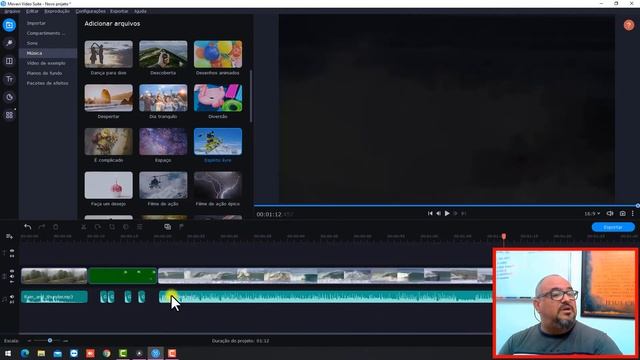This screenshot has height=360, width=640.
Task: Open the Ajuda menu
Action: (x=140, y=11)
